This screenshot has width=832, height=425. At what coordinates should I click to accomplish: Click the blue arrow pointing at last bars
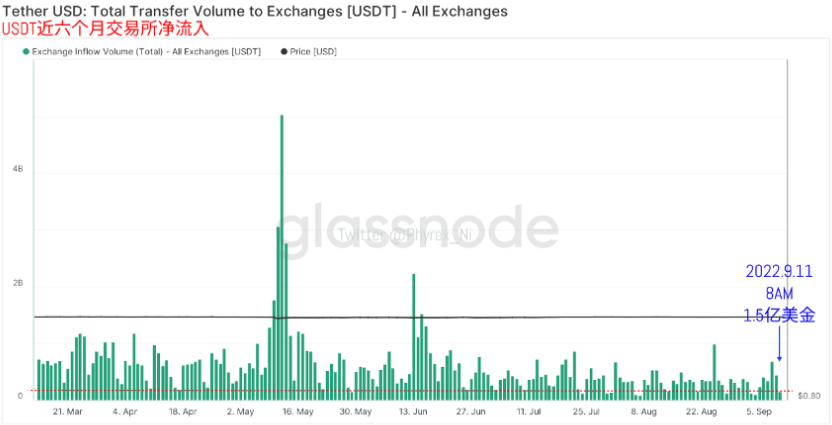pyautogui.click(x=779, y=343)
